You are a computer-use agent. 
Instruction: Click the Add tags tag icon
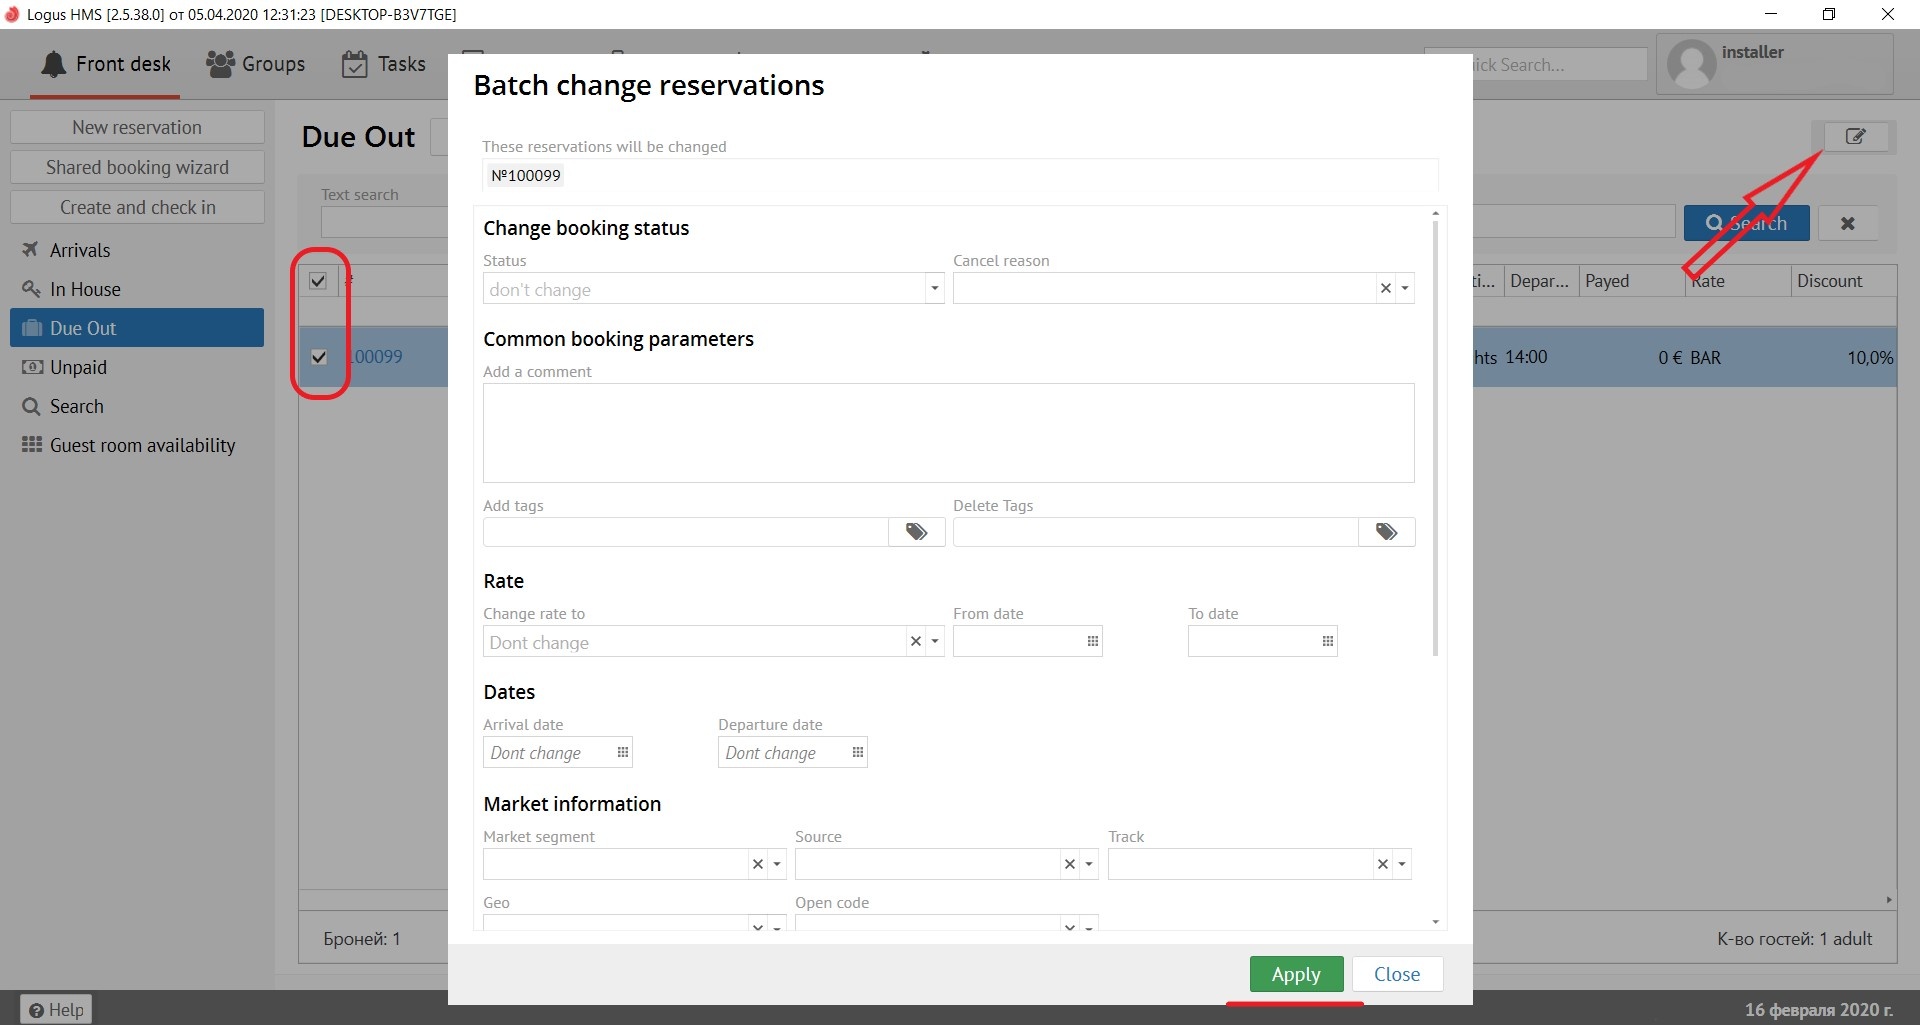pyautogui.click(x=916, y=532)
